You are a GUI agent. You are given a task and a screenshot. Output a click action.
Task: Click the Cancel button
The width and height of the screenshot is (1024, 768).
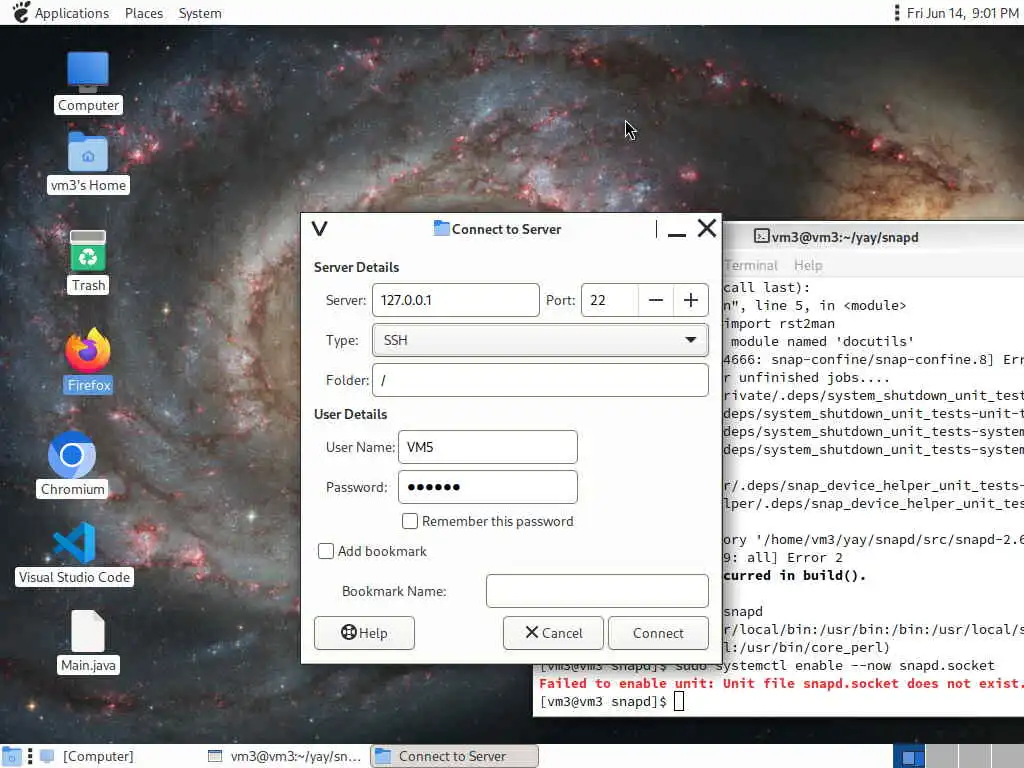[553, 633]
